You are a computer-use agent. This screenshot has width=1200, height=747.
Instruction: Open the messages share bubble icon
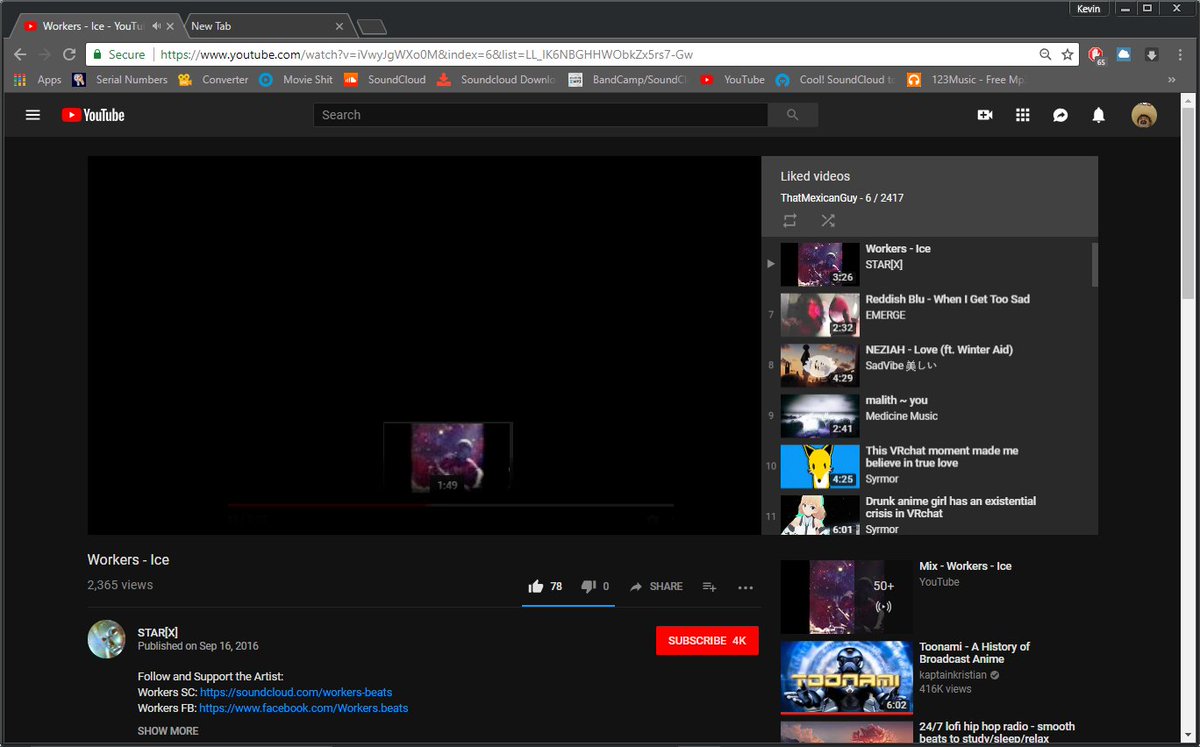(x=1060, y=115)
